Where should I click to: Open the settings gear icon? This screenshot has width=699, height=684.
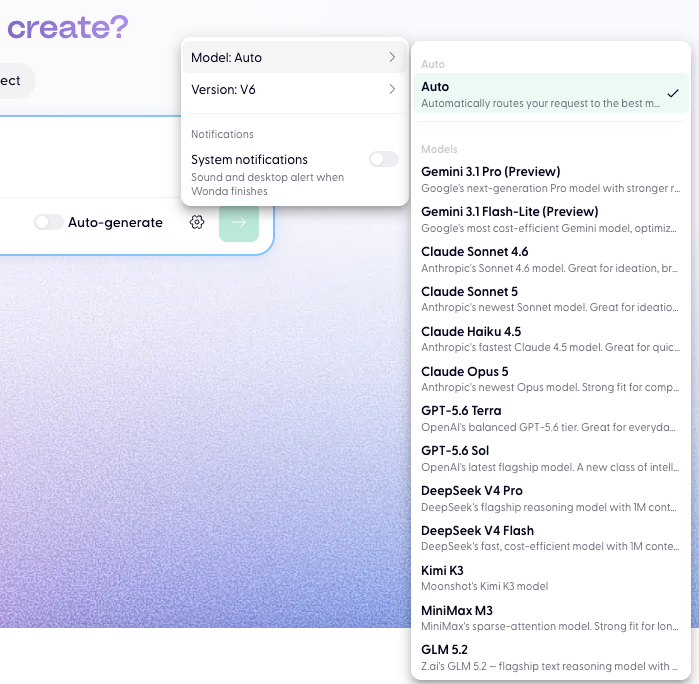[x=197, y=222]
